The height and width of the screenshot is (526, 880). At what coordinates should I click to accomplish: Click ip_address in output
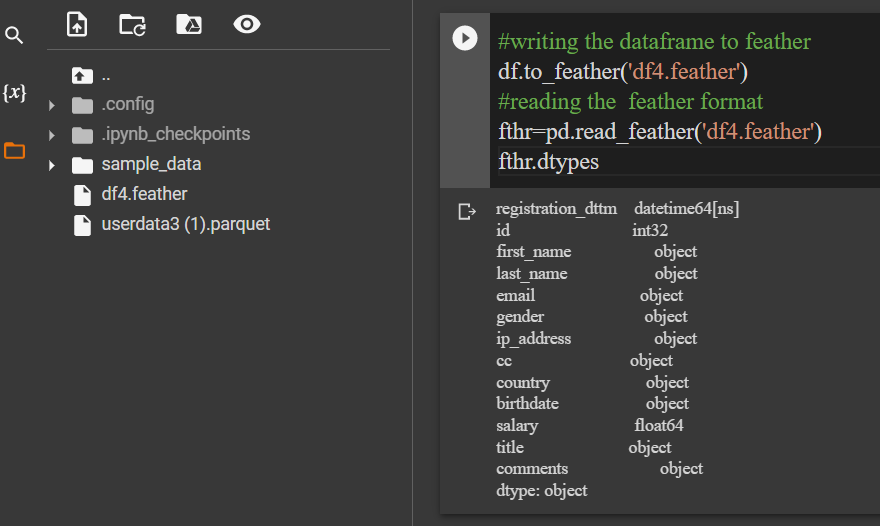point(533,339)
